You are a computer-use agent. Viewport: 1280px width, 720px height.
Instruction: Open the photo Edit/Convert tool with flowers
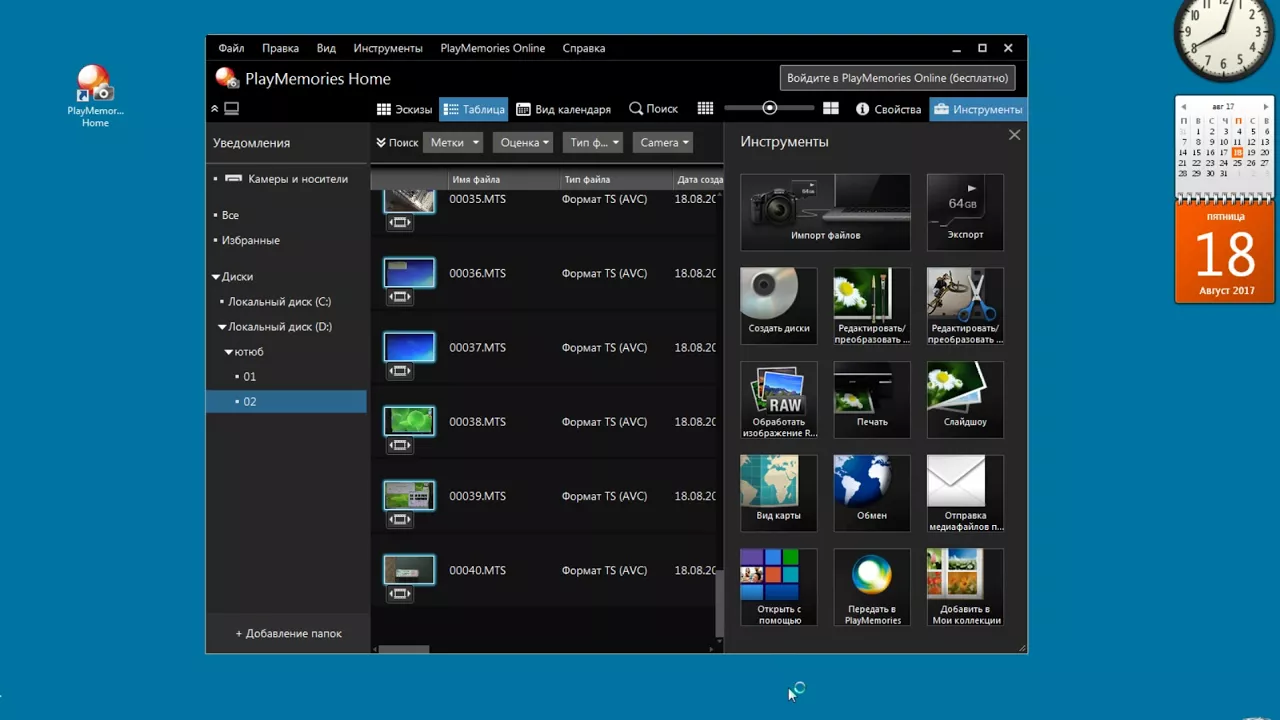872,306
